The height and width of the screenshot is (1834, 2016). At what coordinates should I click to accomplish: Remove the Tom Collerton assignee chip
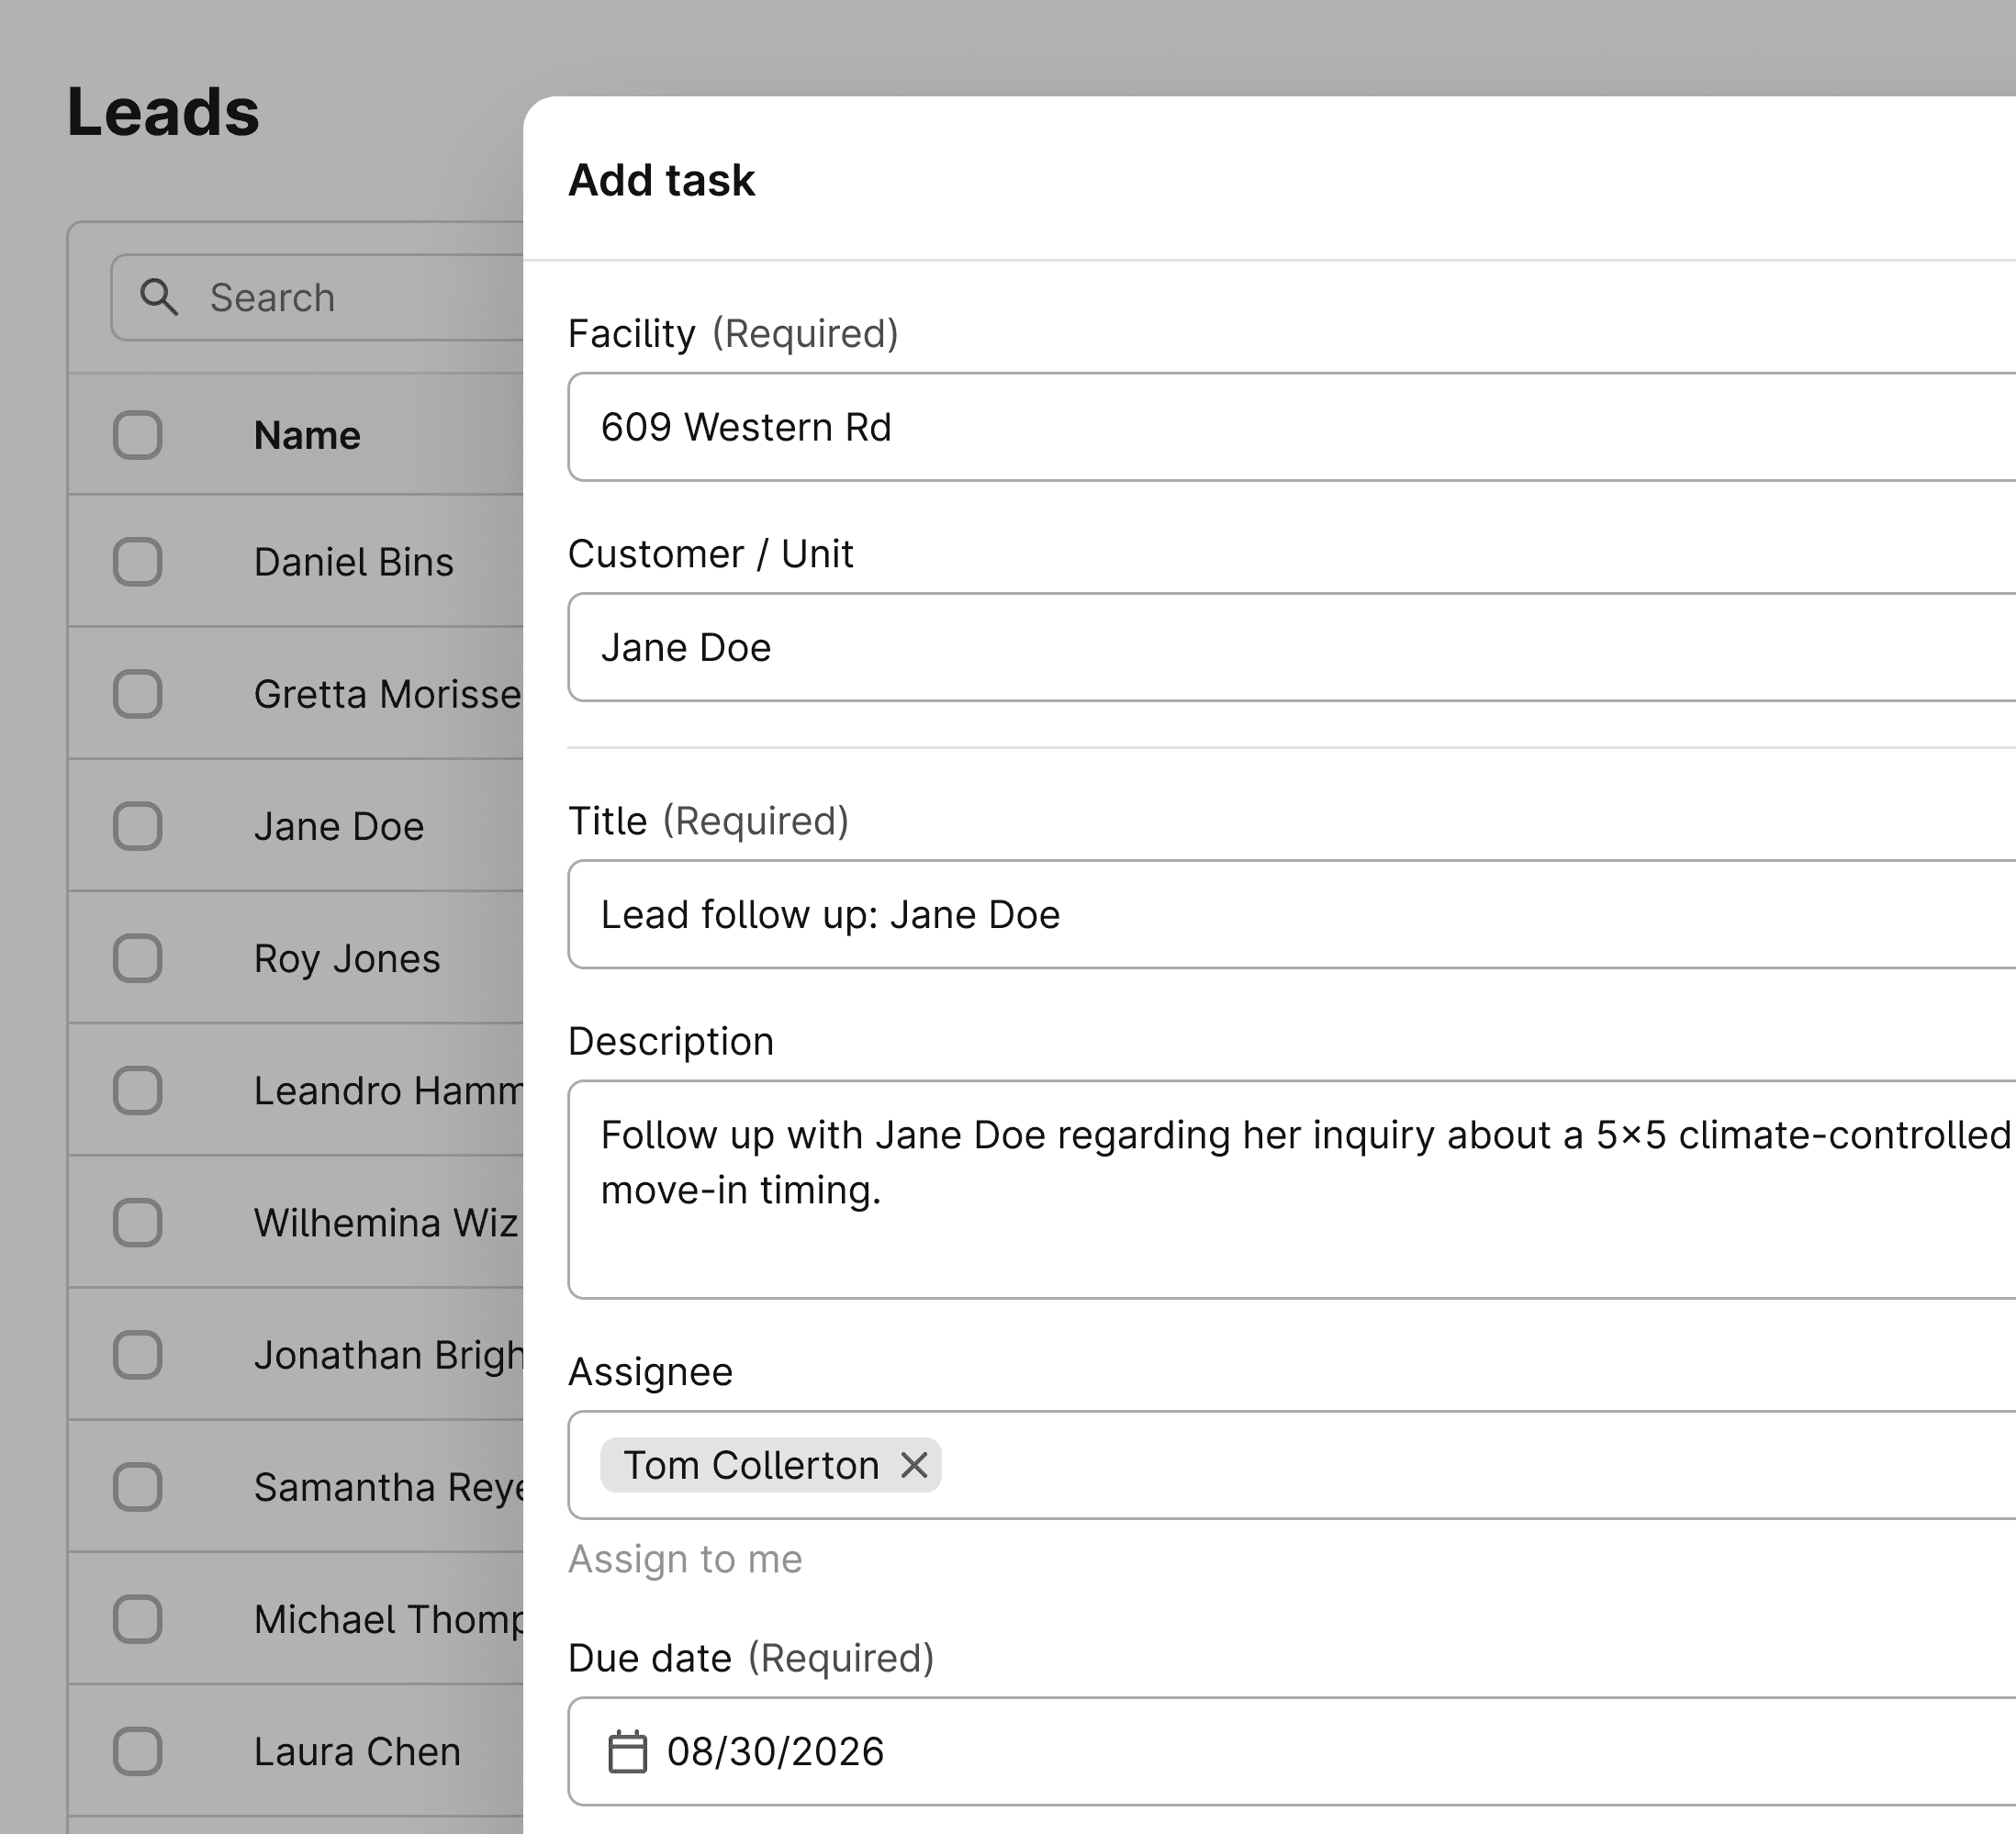pos(914,1465)
